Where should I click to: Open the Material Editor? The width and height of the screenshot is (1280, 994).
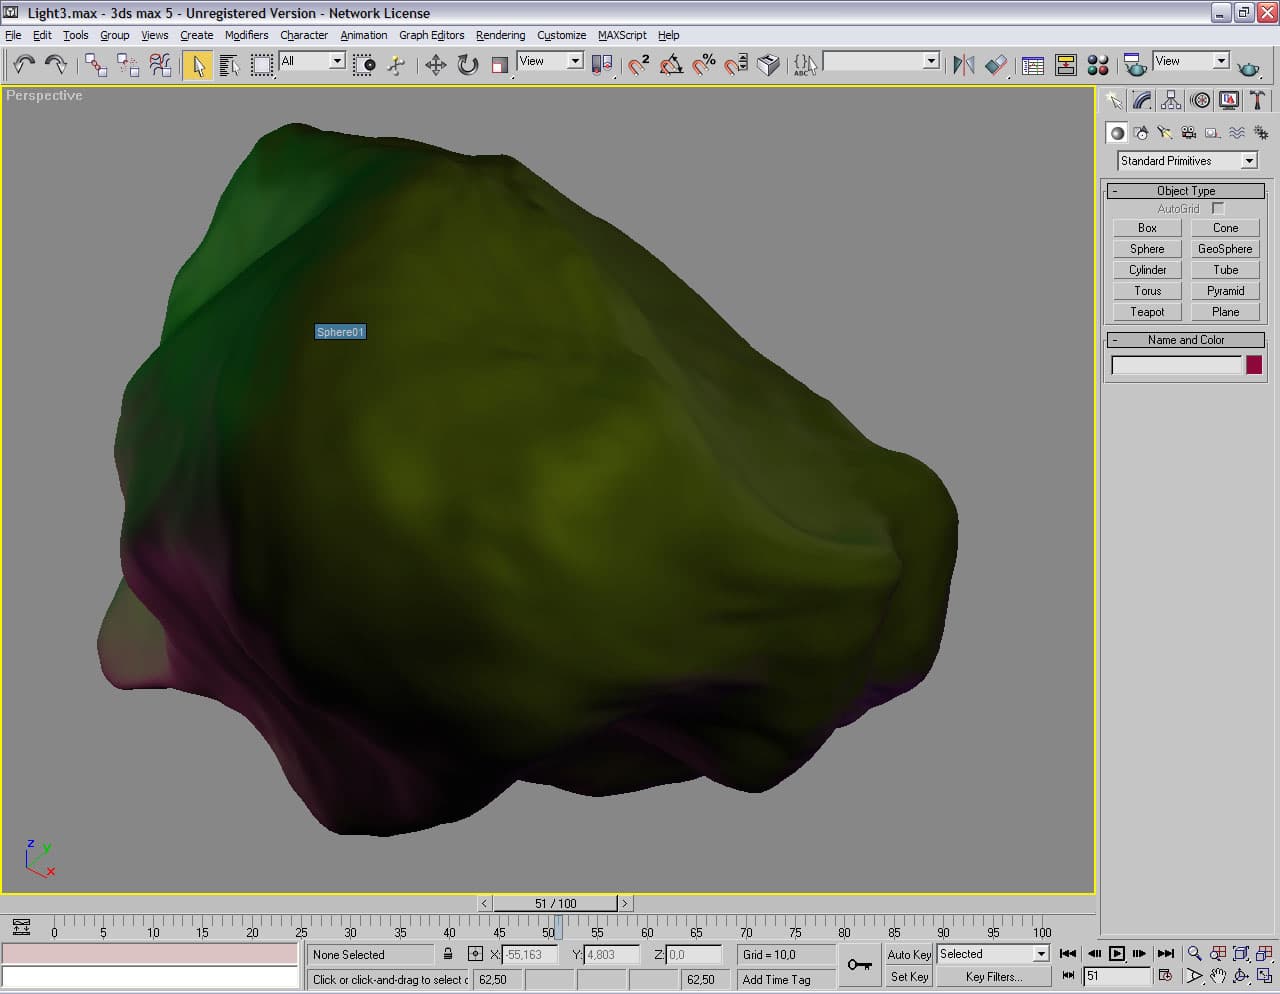(1097, 65)
